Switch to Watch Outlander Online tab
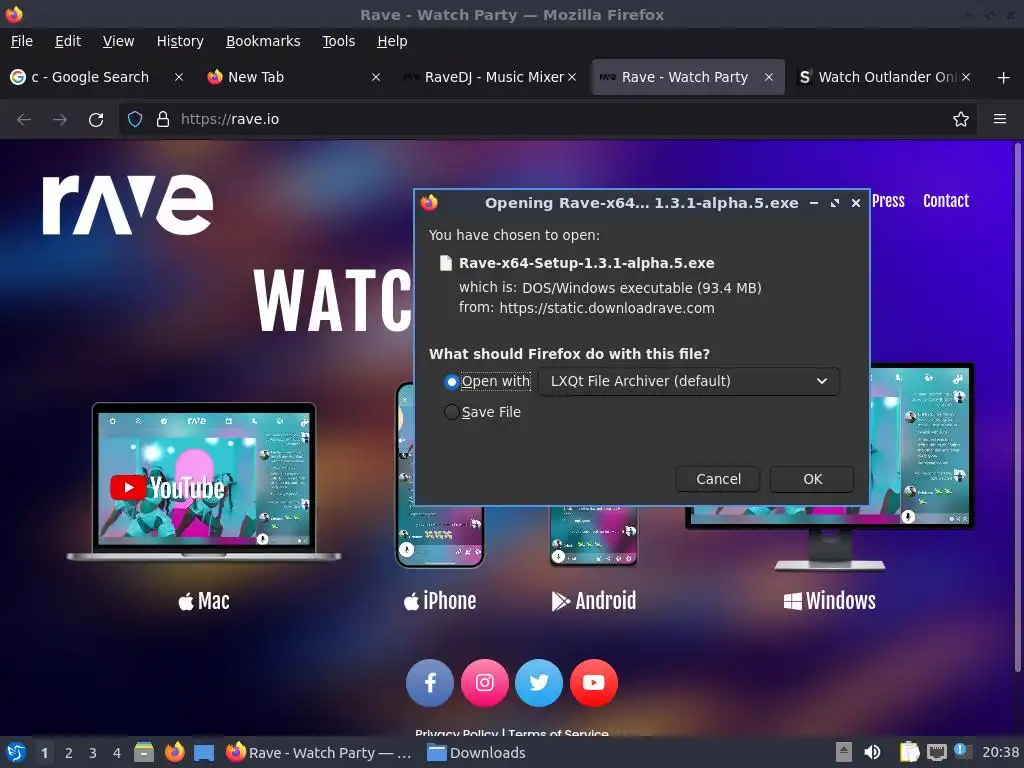The image size is (1024, 768). point(885,77)
